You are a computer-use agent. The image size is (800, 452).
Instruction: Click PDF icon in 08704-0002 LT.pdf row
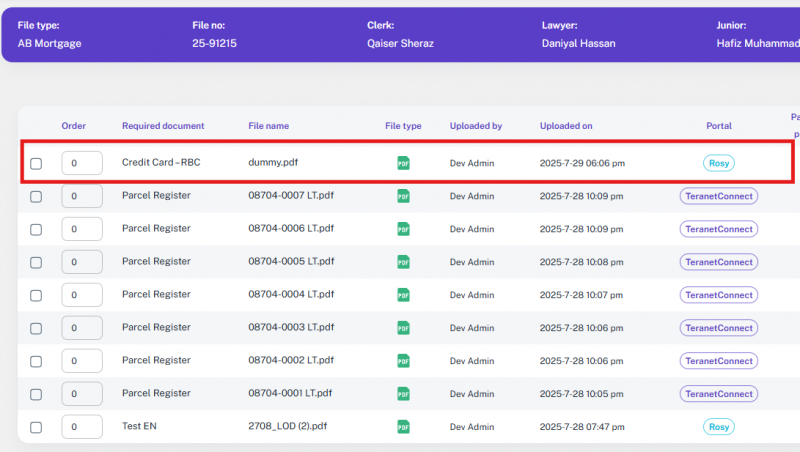(403, 361)
